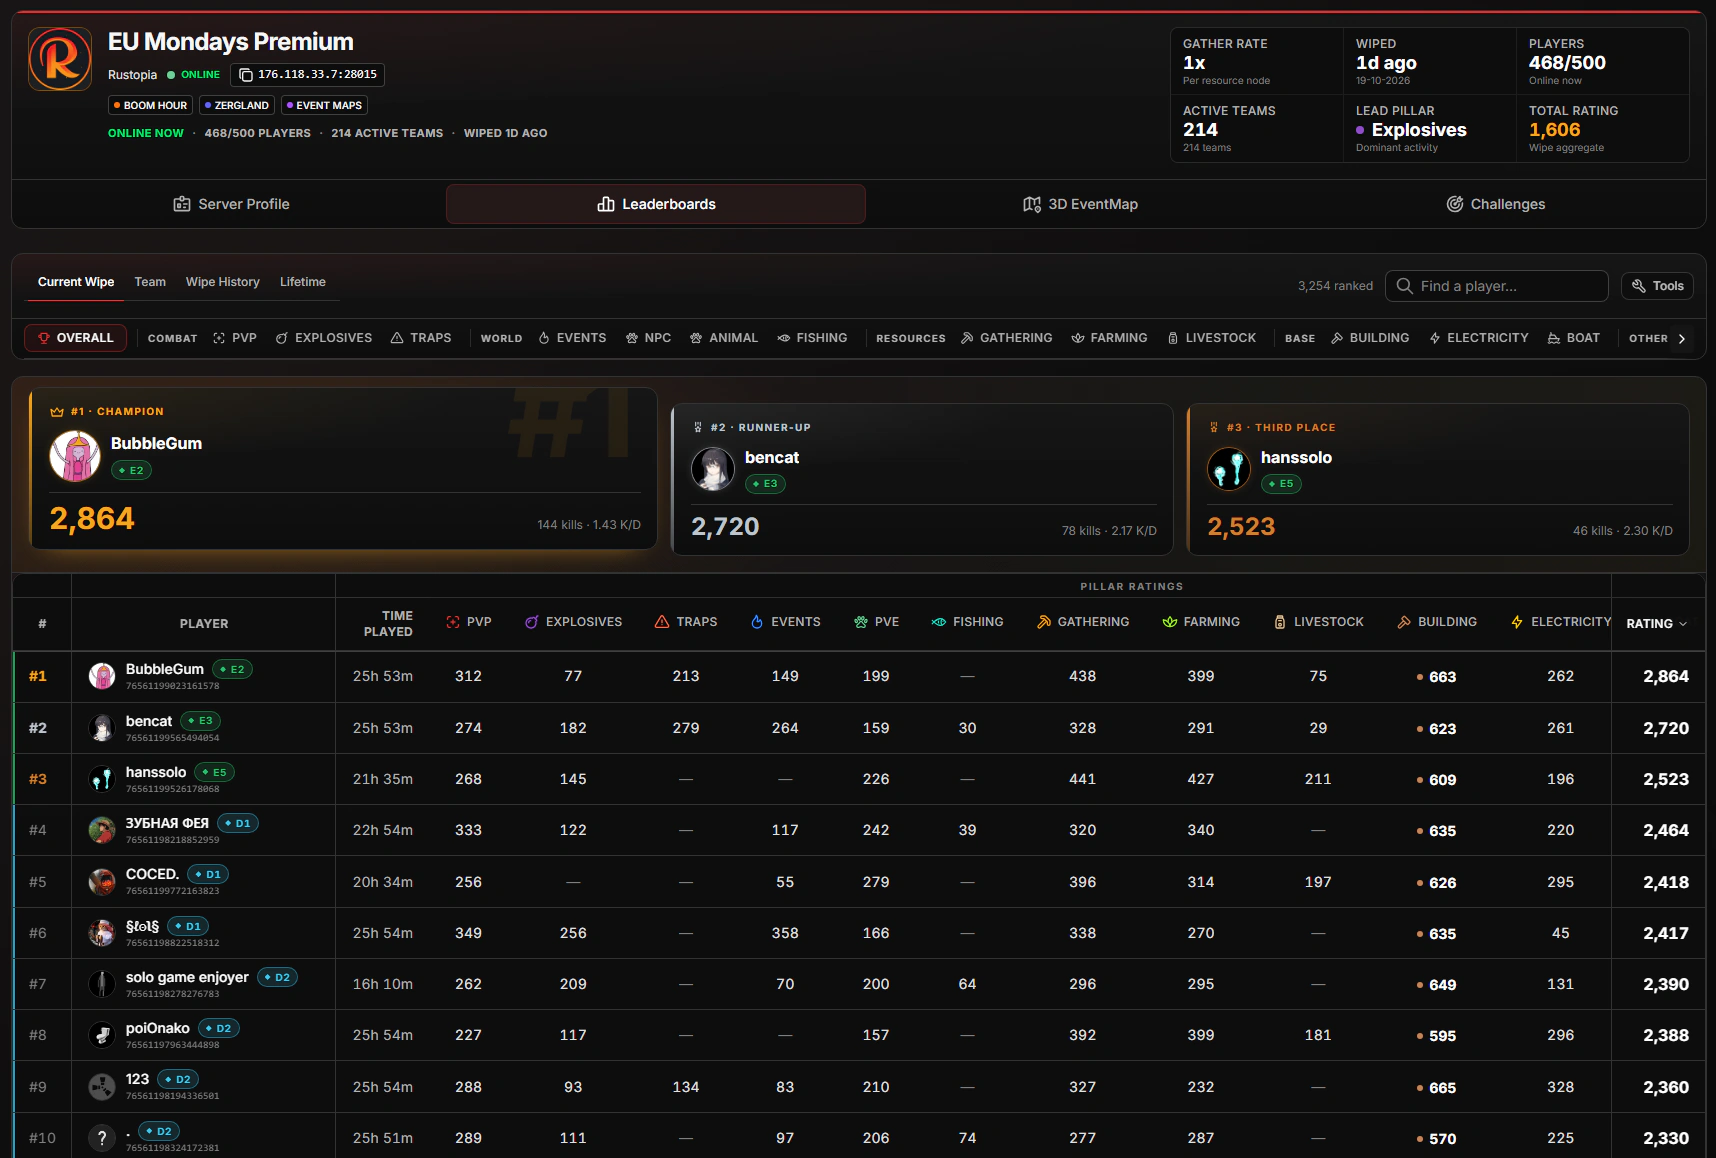Open the Tools button
1716x1158 pixels.
[x=1657, y=286]
